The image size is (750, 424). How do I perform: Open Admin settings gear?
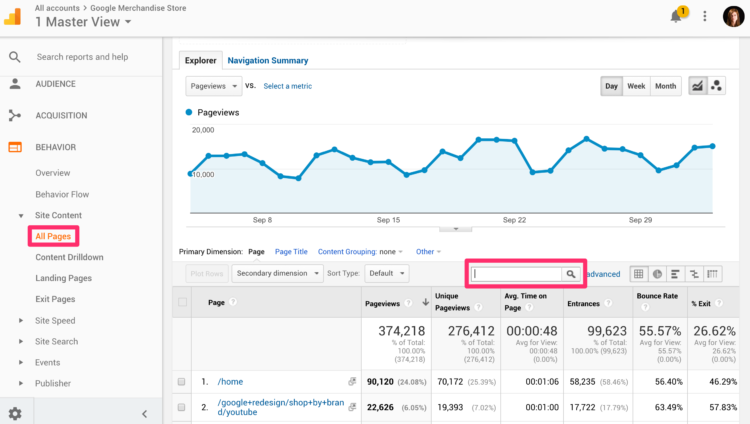tap(15, 413)
